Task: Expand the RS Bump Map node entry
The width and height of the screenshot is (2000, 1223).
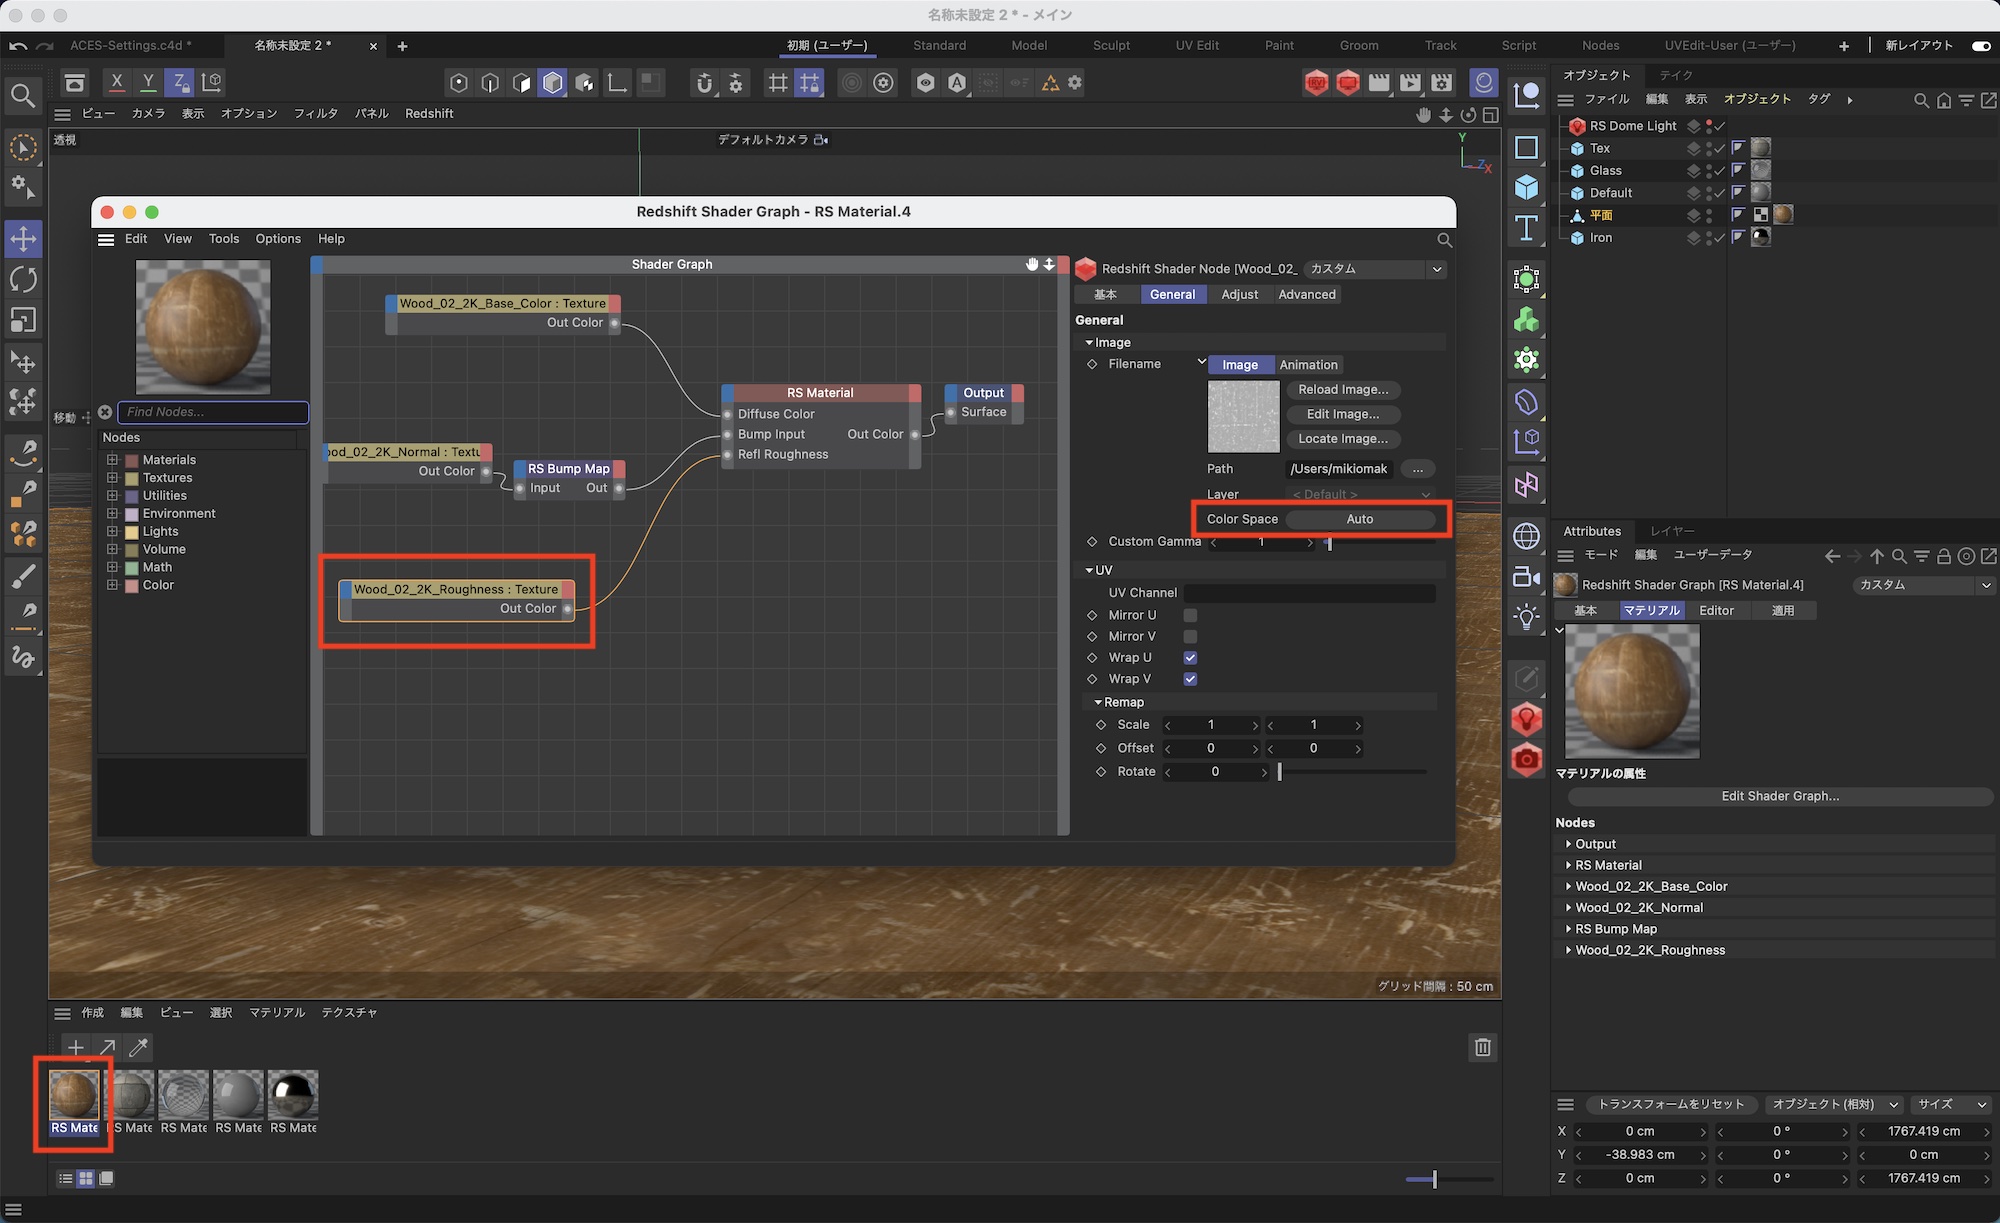Action: 1568,929
